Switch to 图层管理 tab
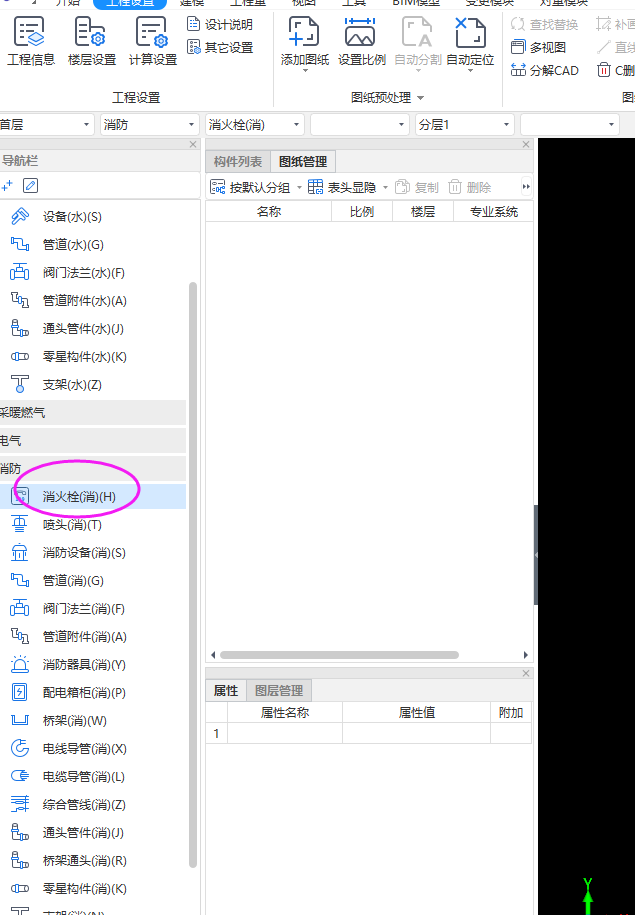 (x=279, y=691)
